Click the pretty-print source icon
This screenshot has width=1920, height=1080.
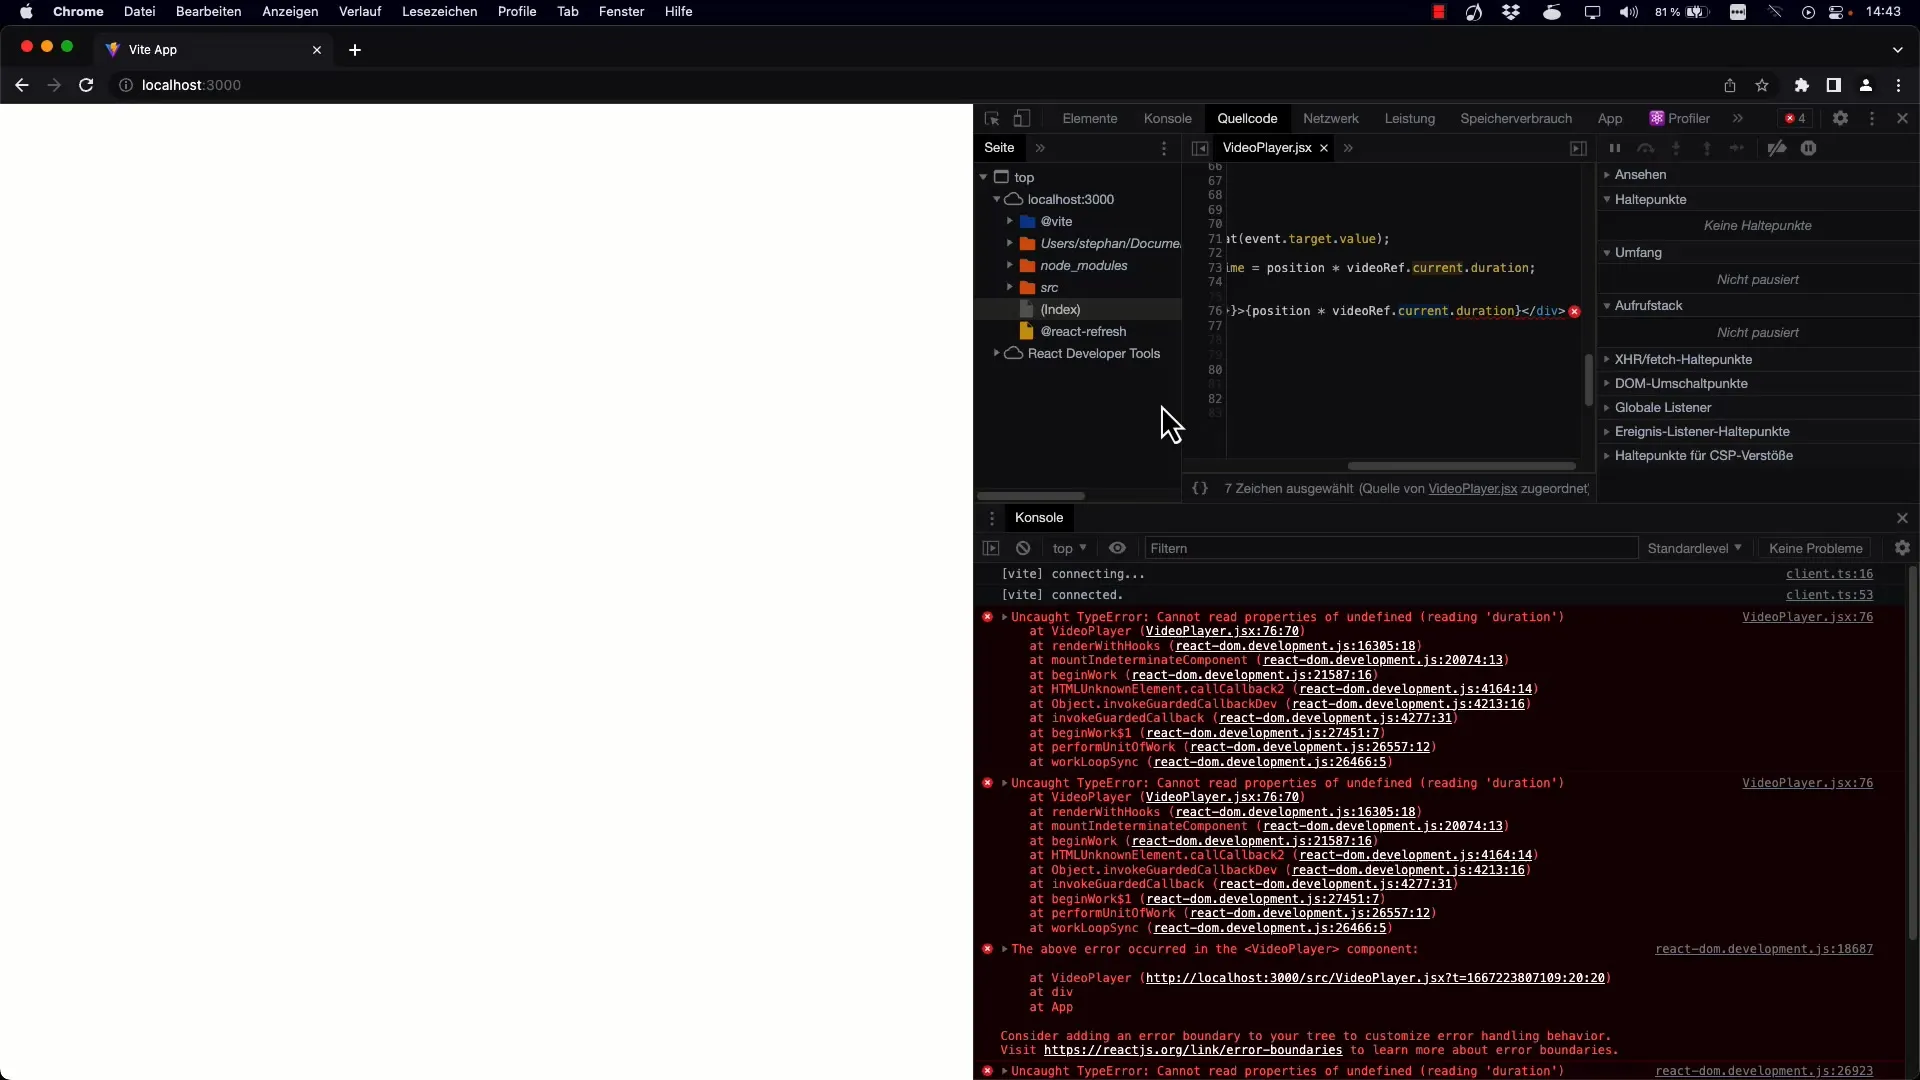[x=1200, y=488]
